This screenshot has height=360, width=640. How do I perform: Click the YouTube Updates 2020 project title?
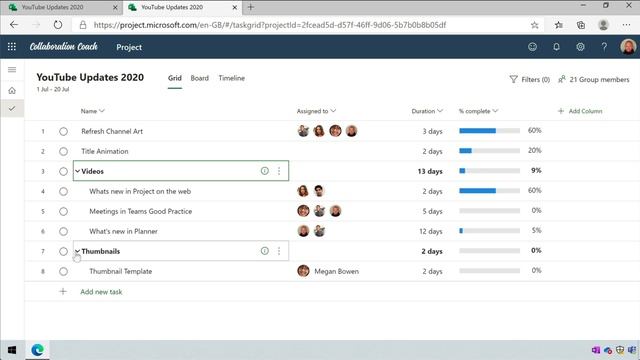90,78
